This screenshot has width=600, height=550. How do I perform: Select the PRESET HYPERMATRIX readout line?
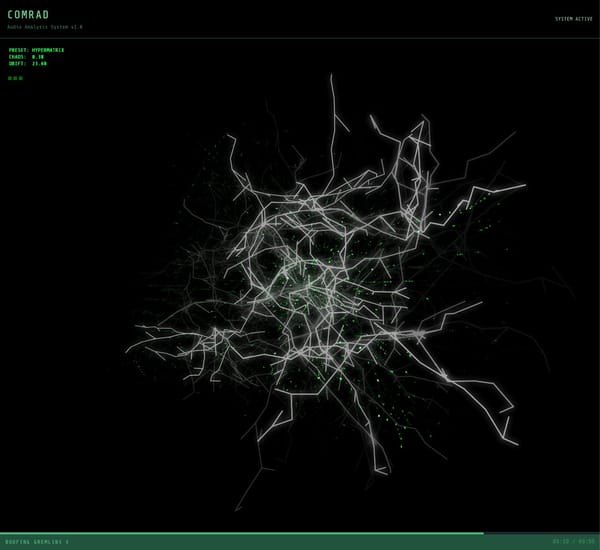[x=36, y=50]
